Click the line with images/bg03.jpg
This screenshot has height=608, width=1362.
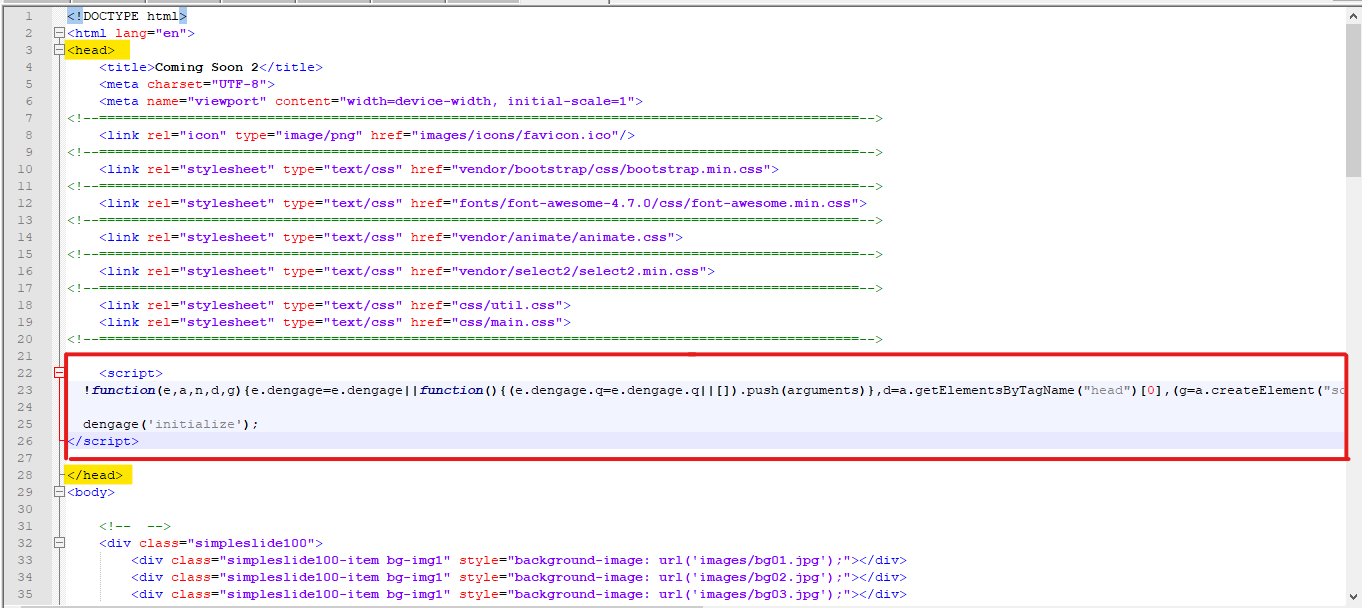[519, 594]
